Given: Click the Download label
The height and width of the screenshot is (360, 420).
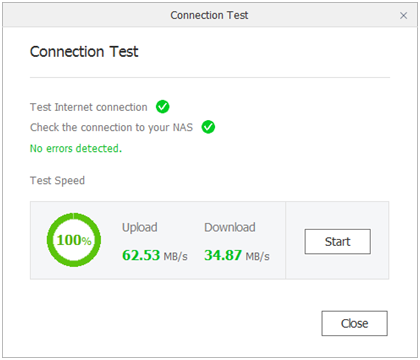Looking at the screenshot, I should click(230, 227).
